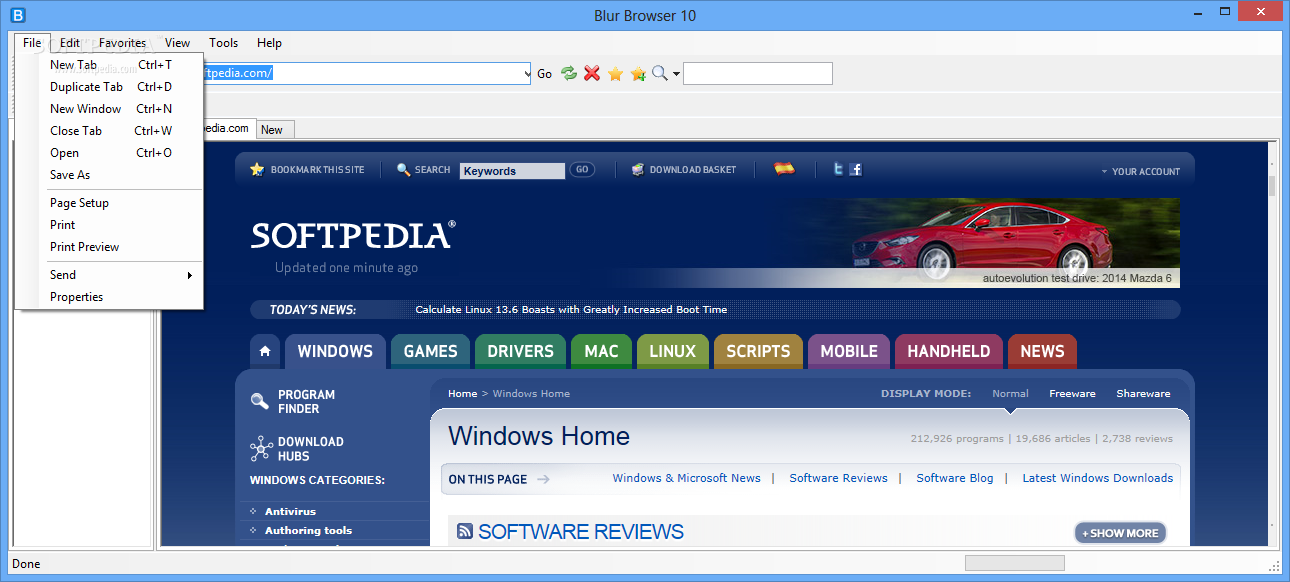Click the RSS icon beside Software Reviews
Screen dimensions: 1290x582
click(465, 532)
